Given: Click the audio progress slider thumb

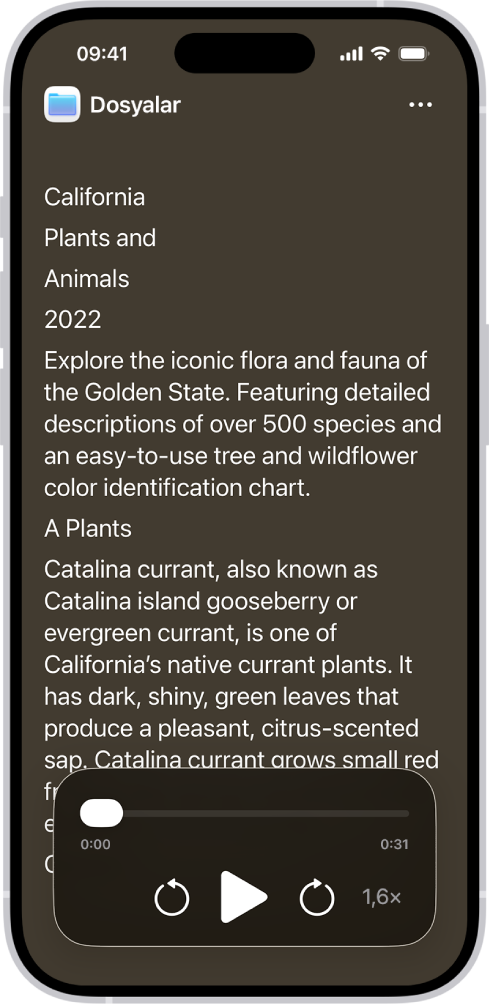Looking at the screenshot, I should tap(101, 813).
